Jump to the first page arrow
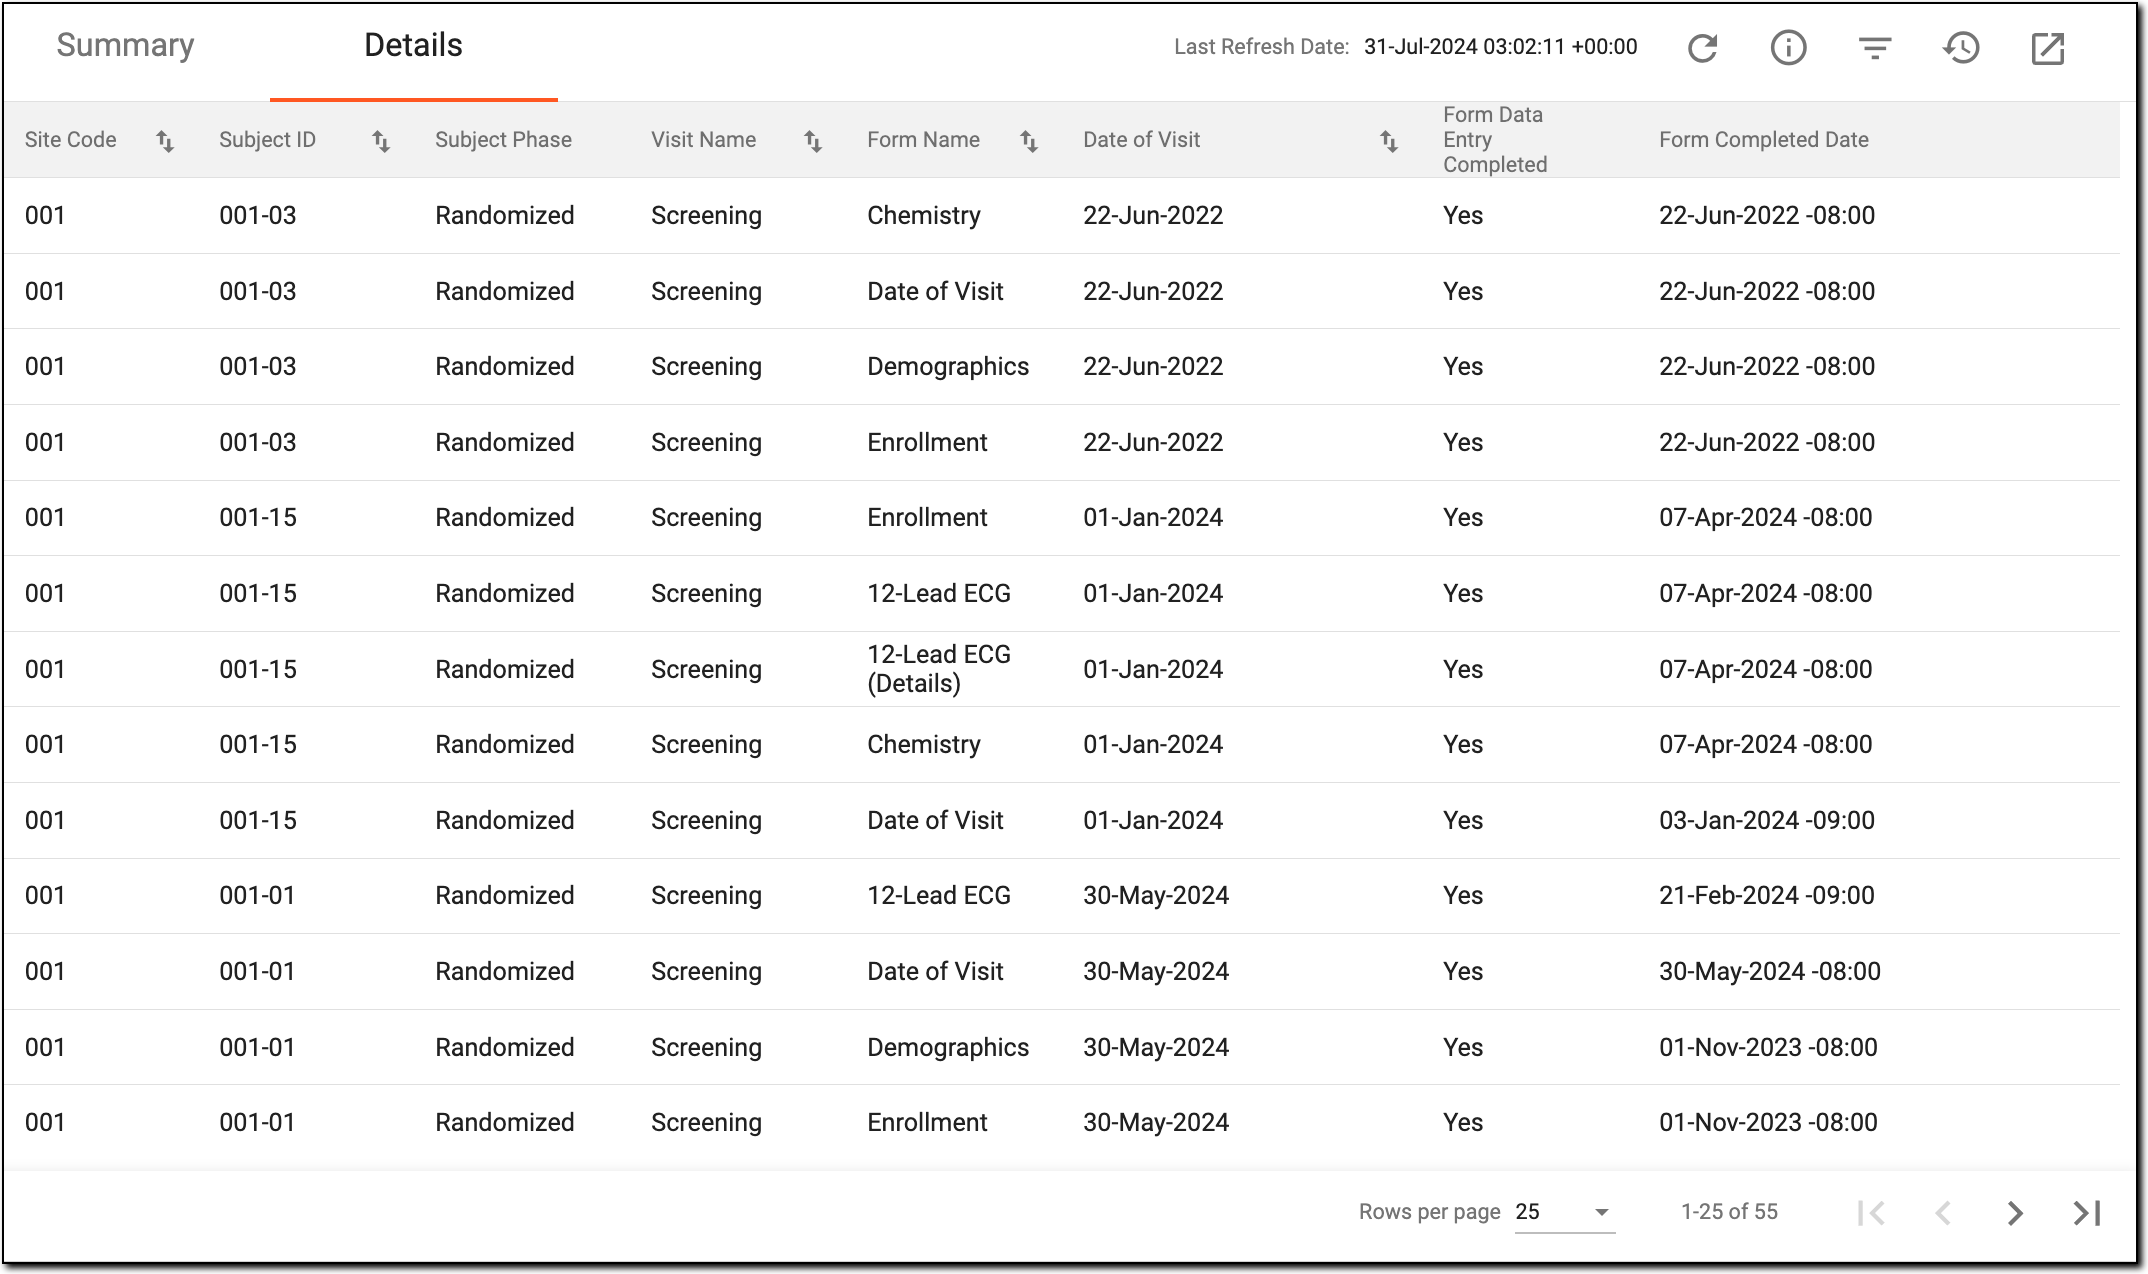The height and width of the screenshot is (1274, 2148). coord(1871,1213)
